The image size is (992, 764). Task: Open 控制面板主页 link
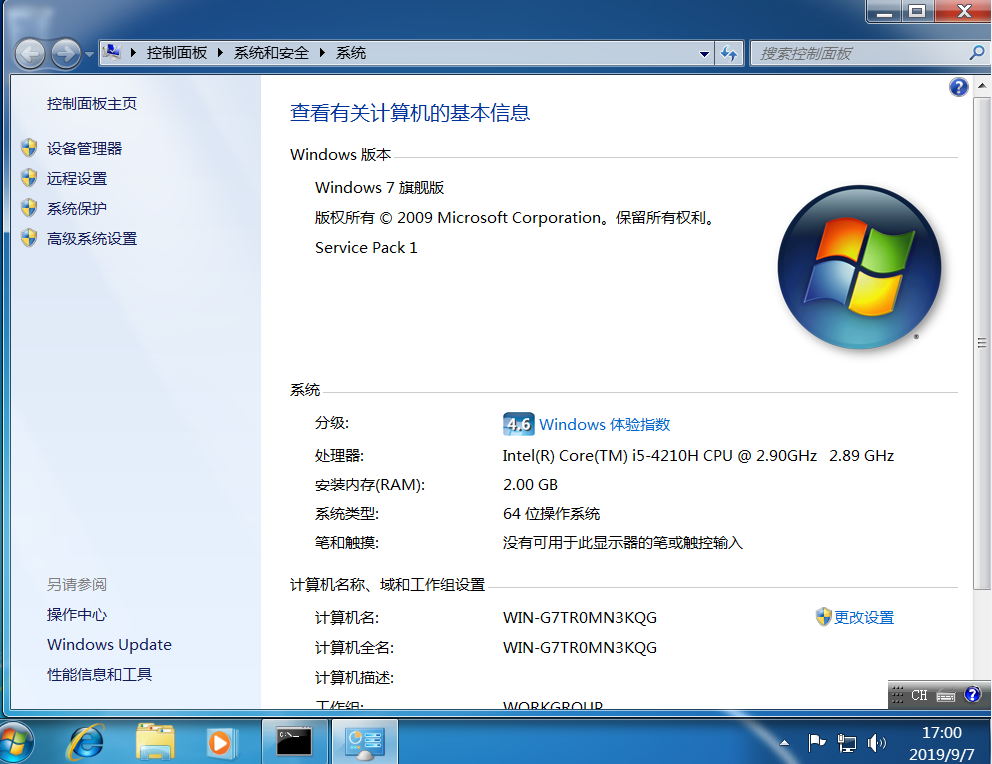point(92,104)
